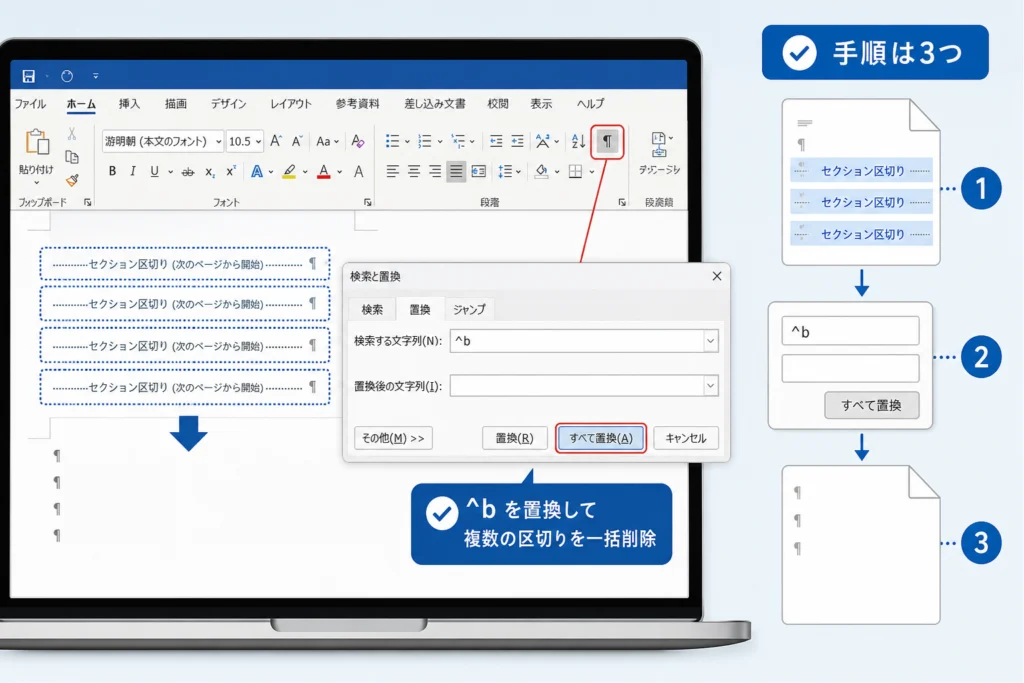
Task: Click the Grow Font icon
Action: 276,141
